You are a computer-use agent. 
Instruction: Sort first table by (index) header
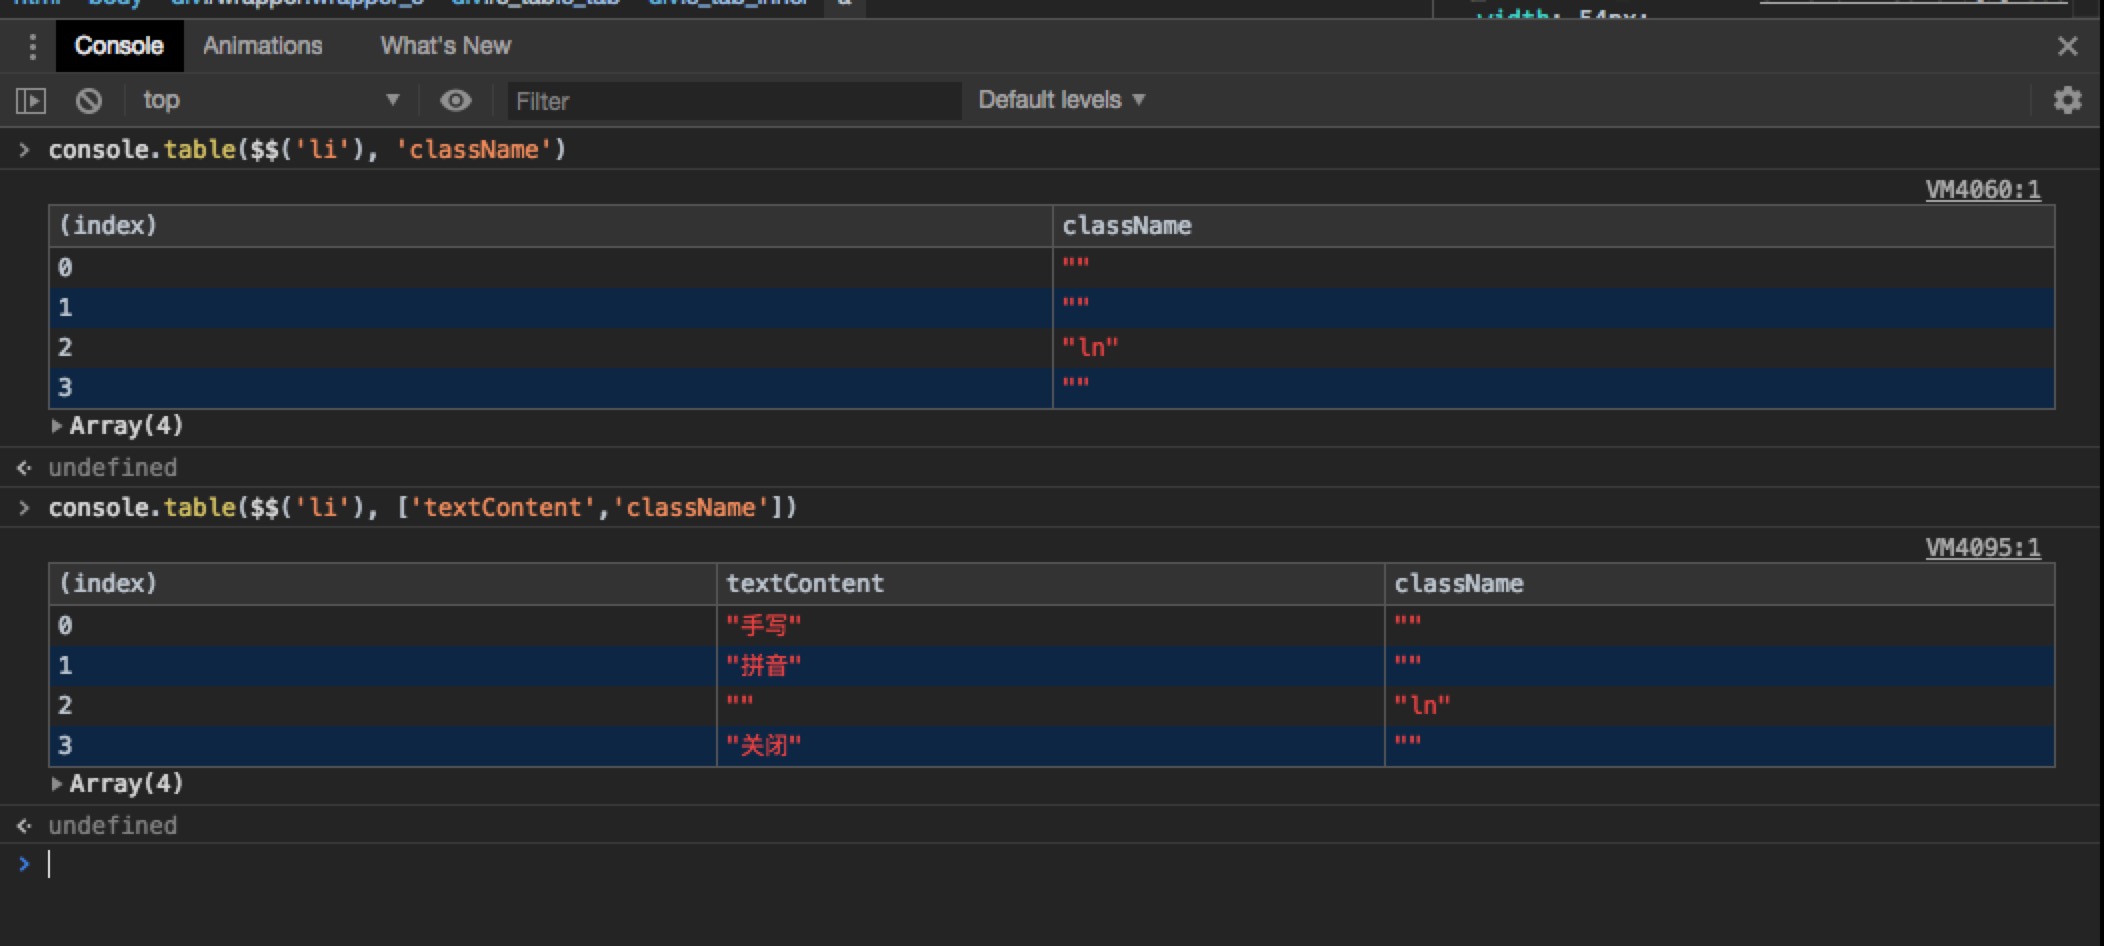(551, 226)
